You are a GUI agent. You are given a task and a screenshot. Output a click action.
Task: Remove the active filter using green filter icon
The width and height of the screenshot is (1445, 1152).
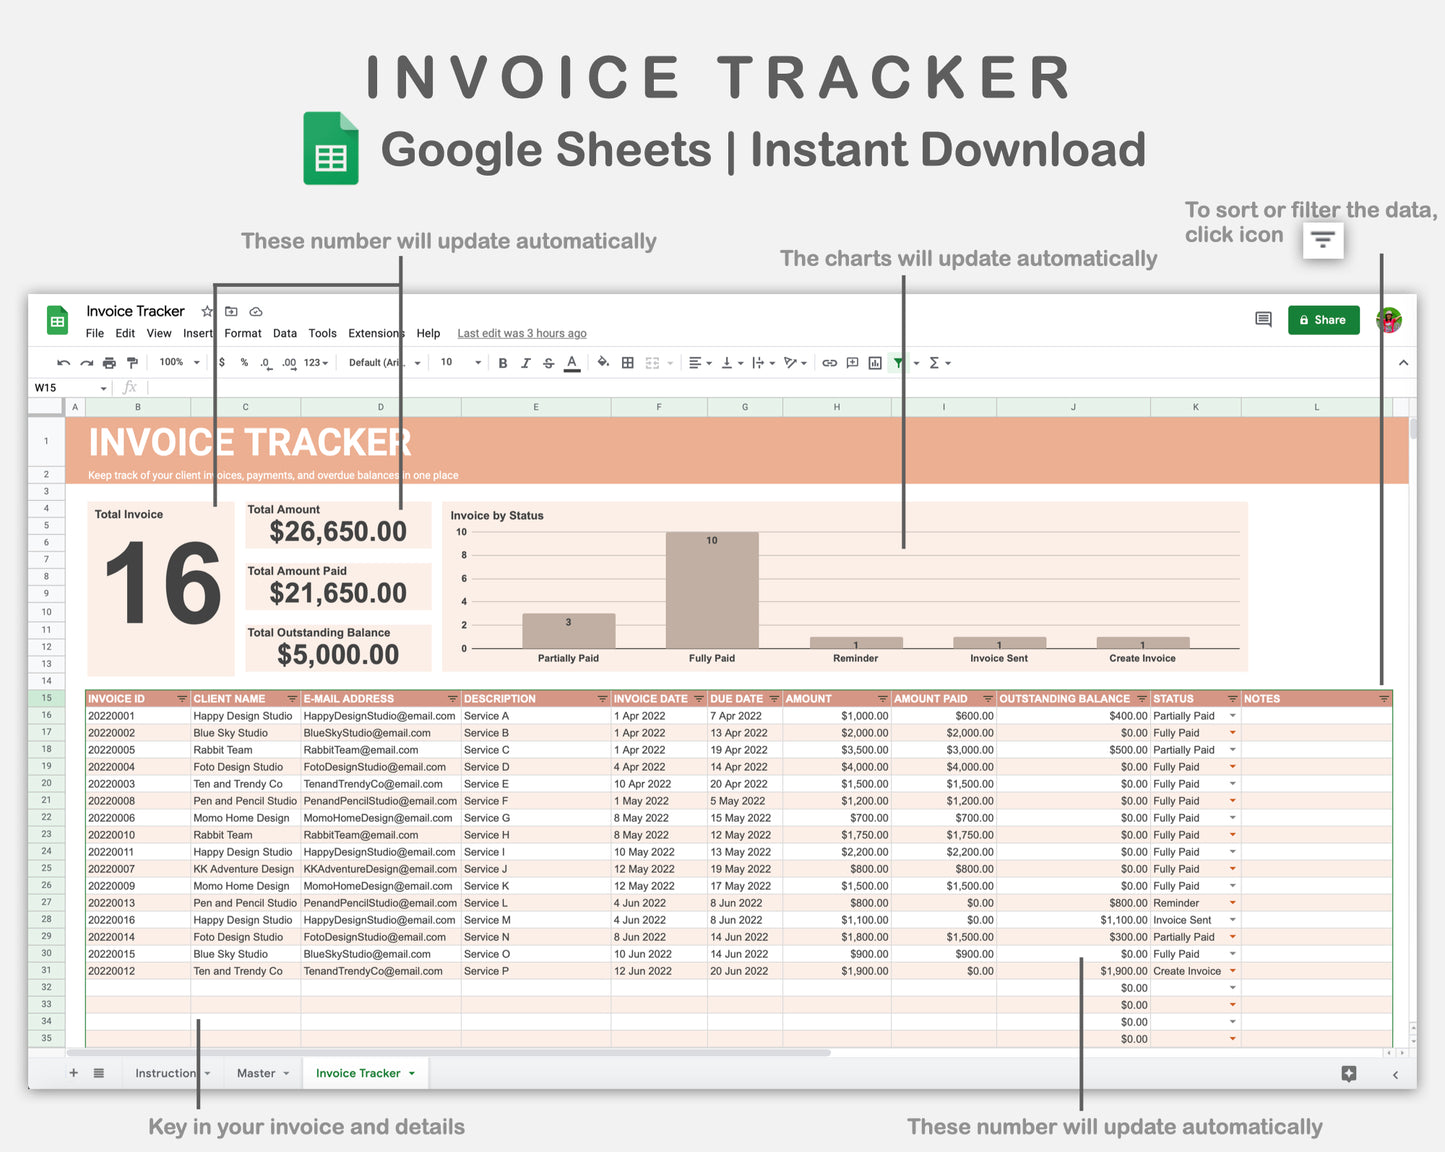(898, 362)
